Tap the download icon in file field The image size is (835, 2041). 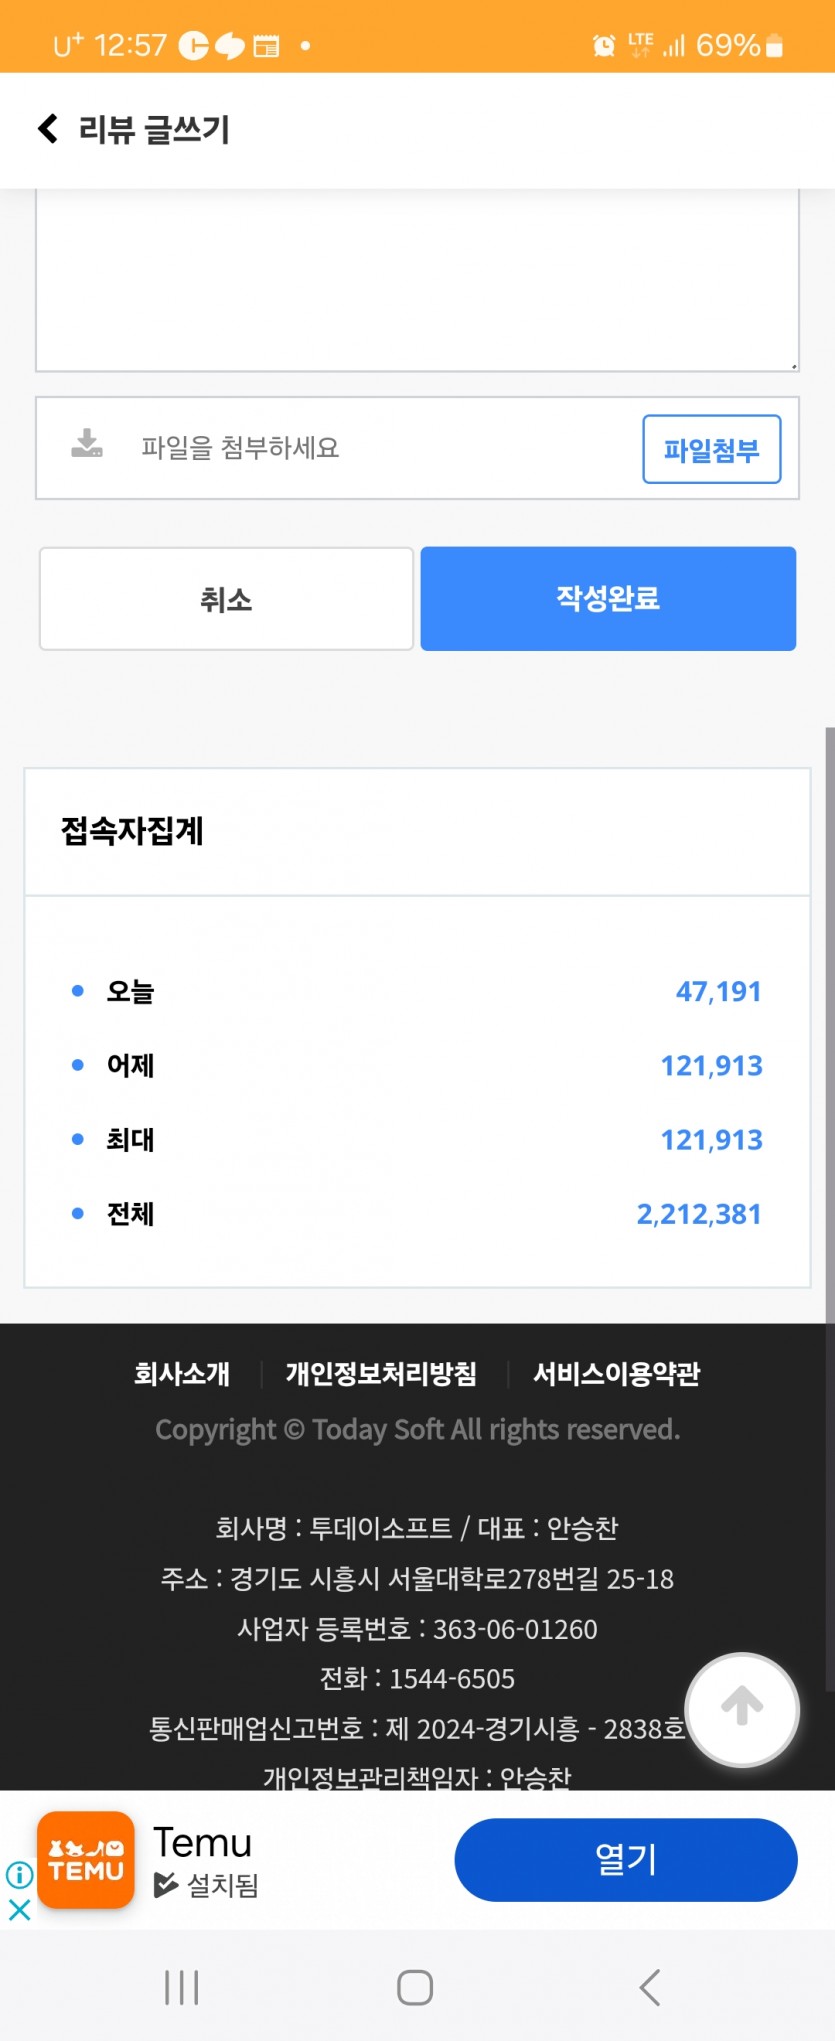87,444
